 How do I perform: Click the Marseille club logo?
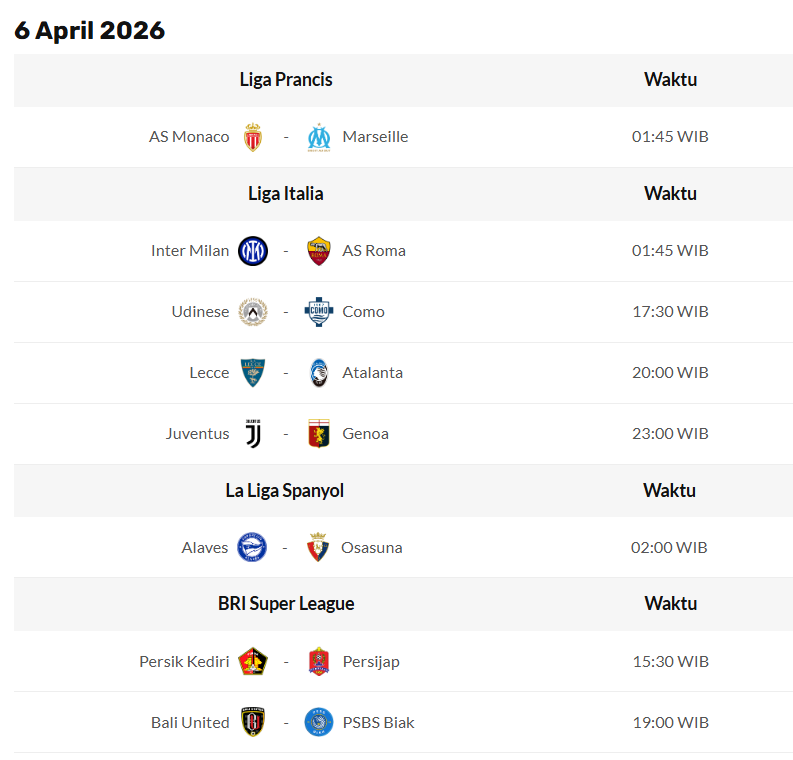[x=319, y=137]
